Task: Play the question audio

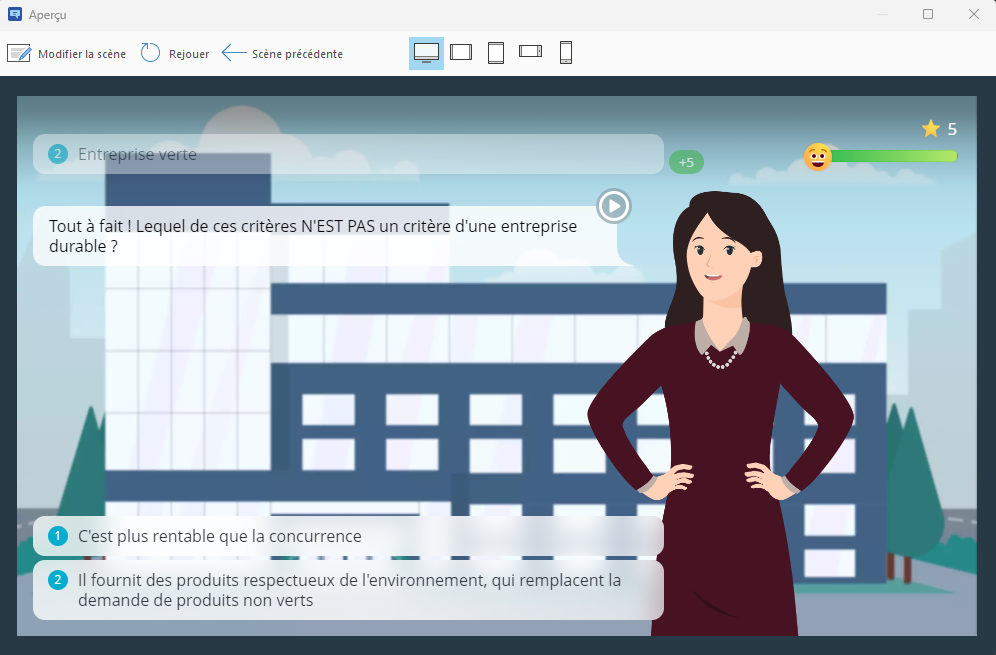Action: [613, 206]
